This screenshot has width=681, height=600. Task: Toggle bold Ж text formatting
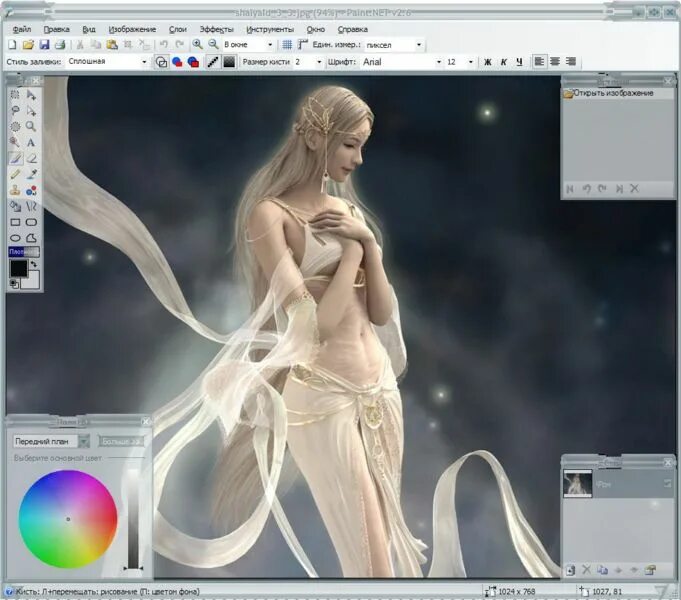(x=488, y=62)
